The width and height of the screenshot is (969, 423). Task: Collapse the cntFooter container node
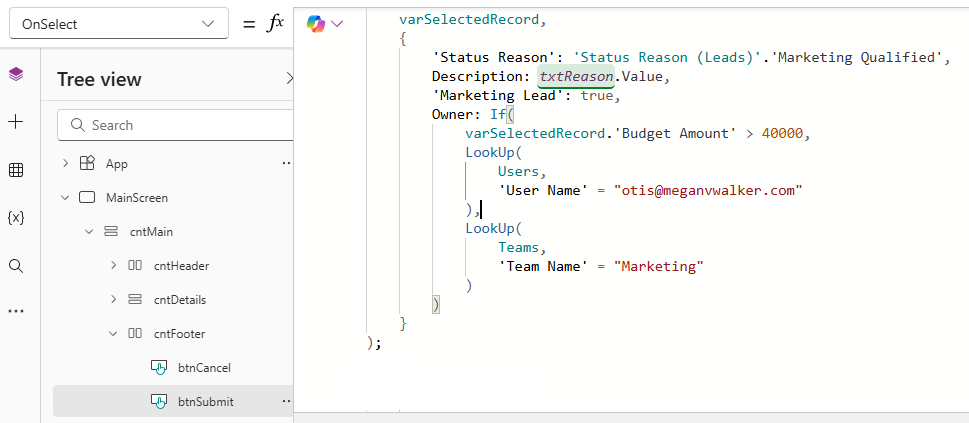[x=113, y=333]
